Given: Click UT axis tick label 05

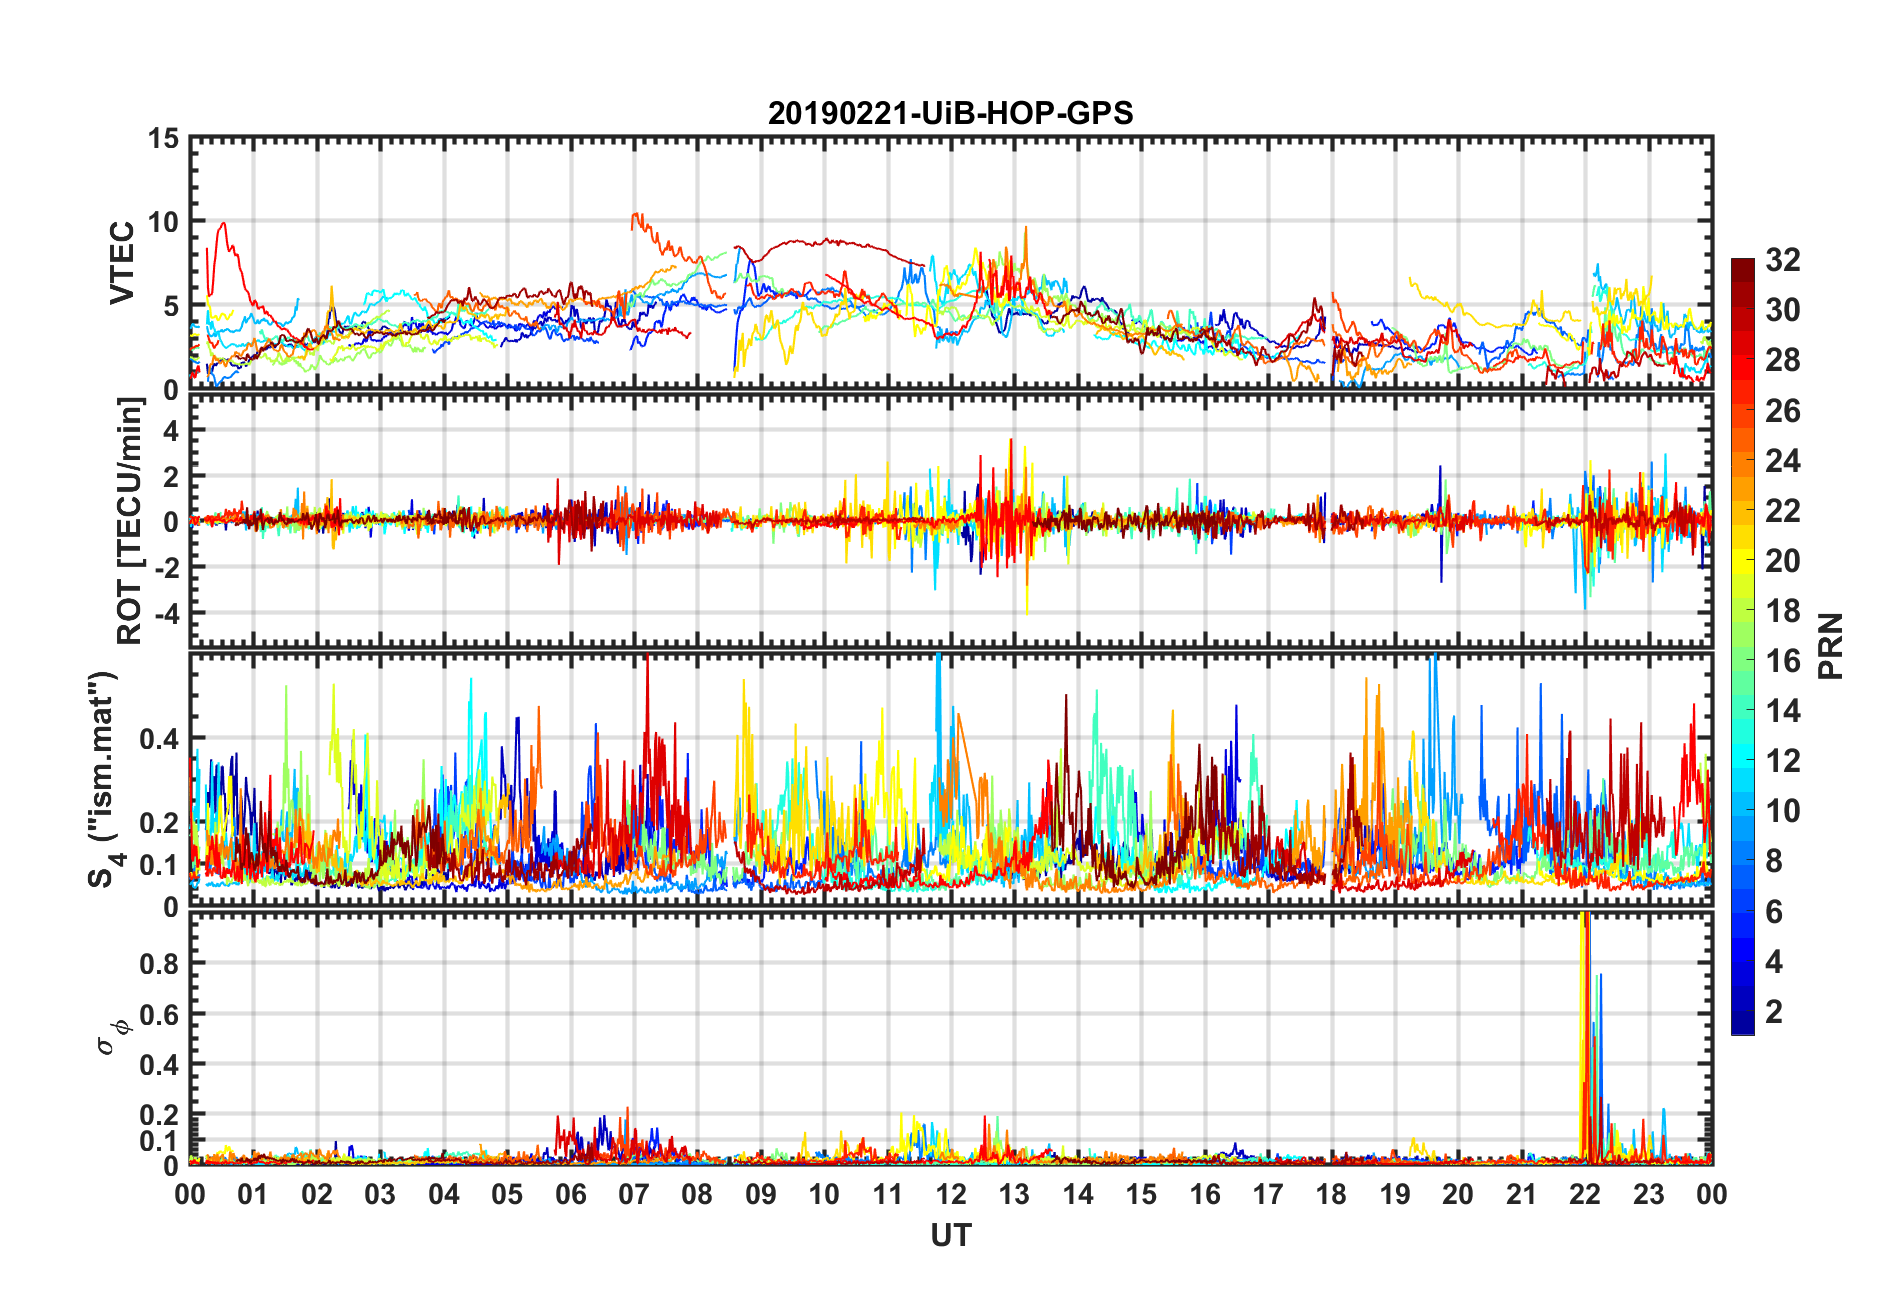Looking at the screenshot, I should [507, 1194].
